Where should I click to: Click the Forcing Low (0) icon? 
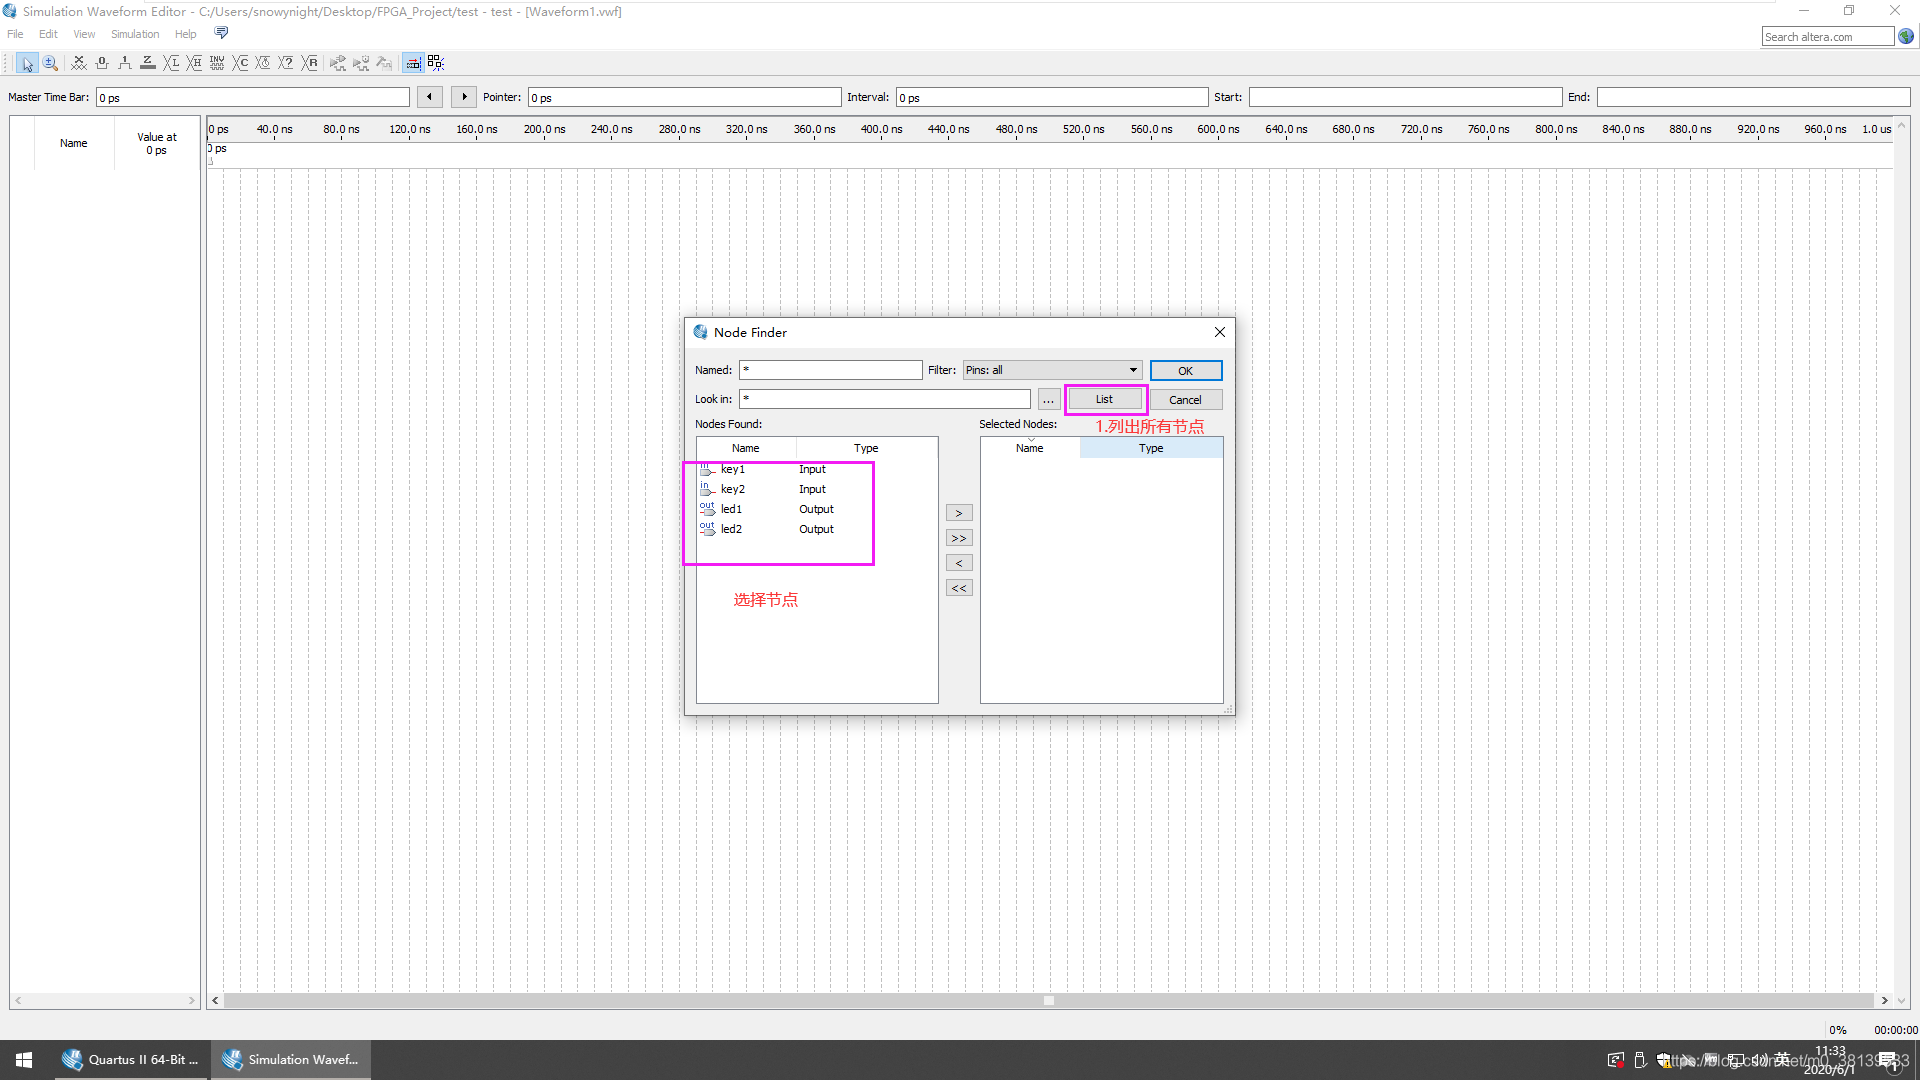(102, 63)
